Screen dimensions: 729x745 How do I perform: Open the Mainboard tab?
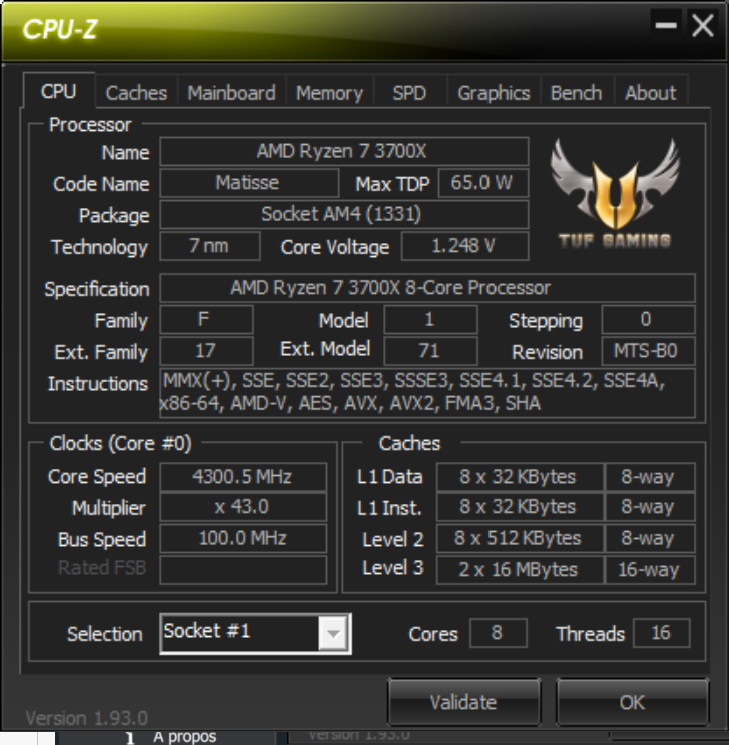tap(231, 93)
